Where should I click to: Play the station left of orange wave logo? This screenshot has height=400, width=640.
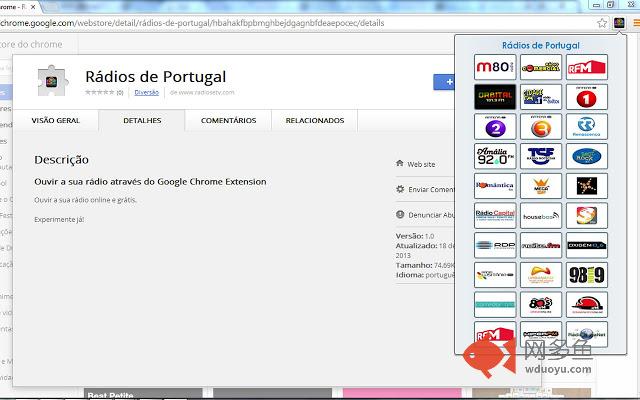pyautogui.click(x=495, y=275)
